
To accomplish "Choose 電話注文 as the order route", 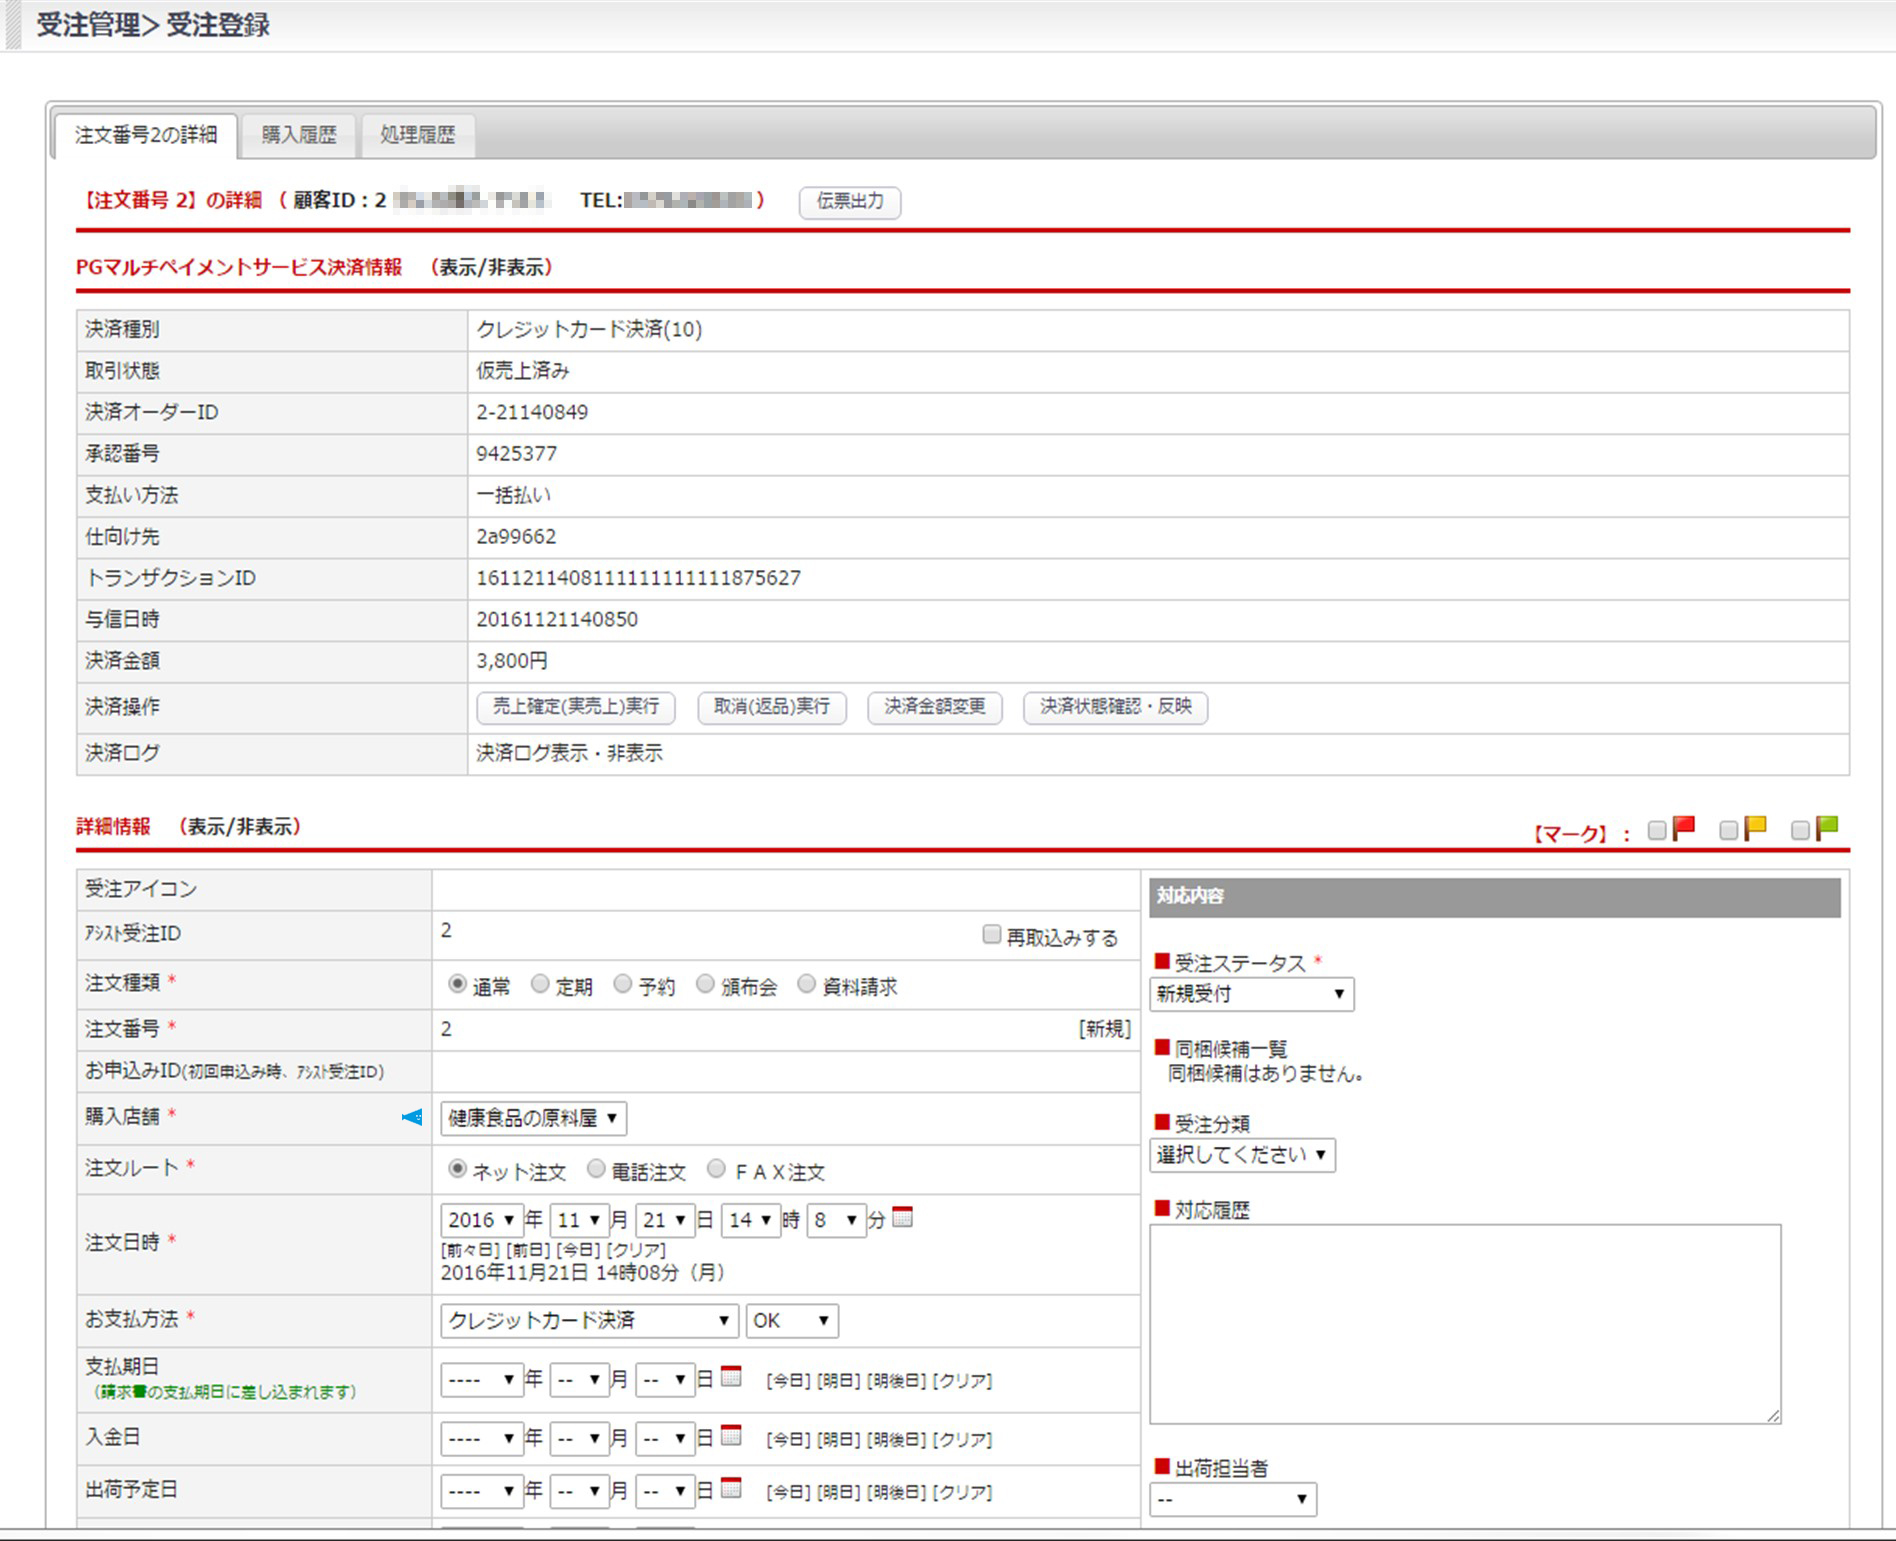I will coord(596,1169).
